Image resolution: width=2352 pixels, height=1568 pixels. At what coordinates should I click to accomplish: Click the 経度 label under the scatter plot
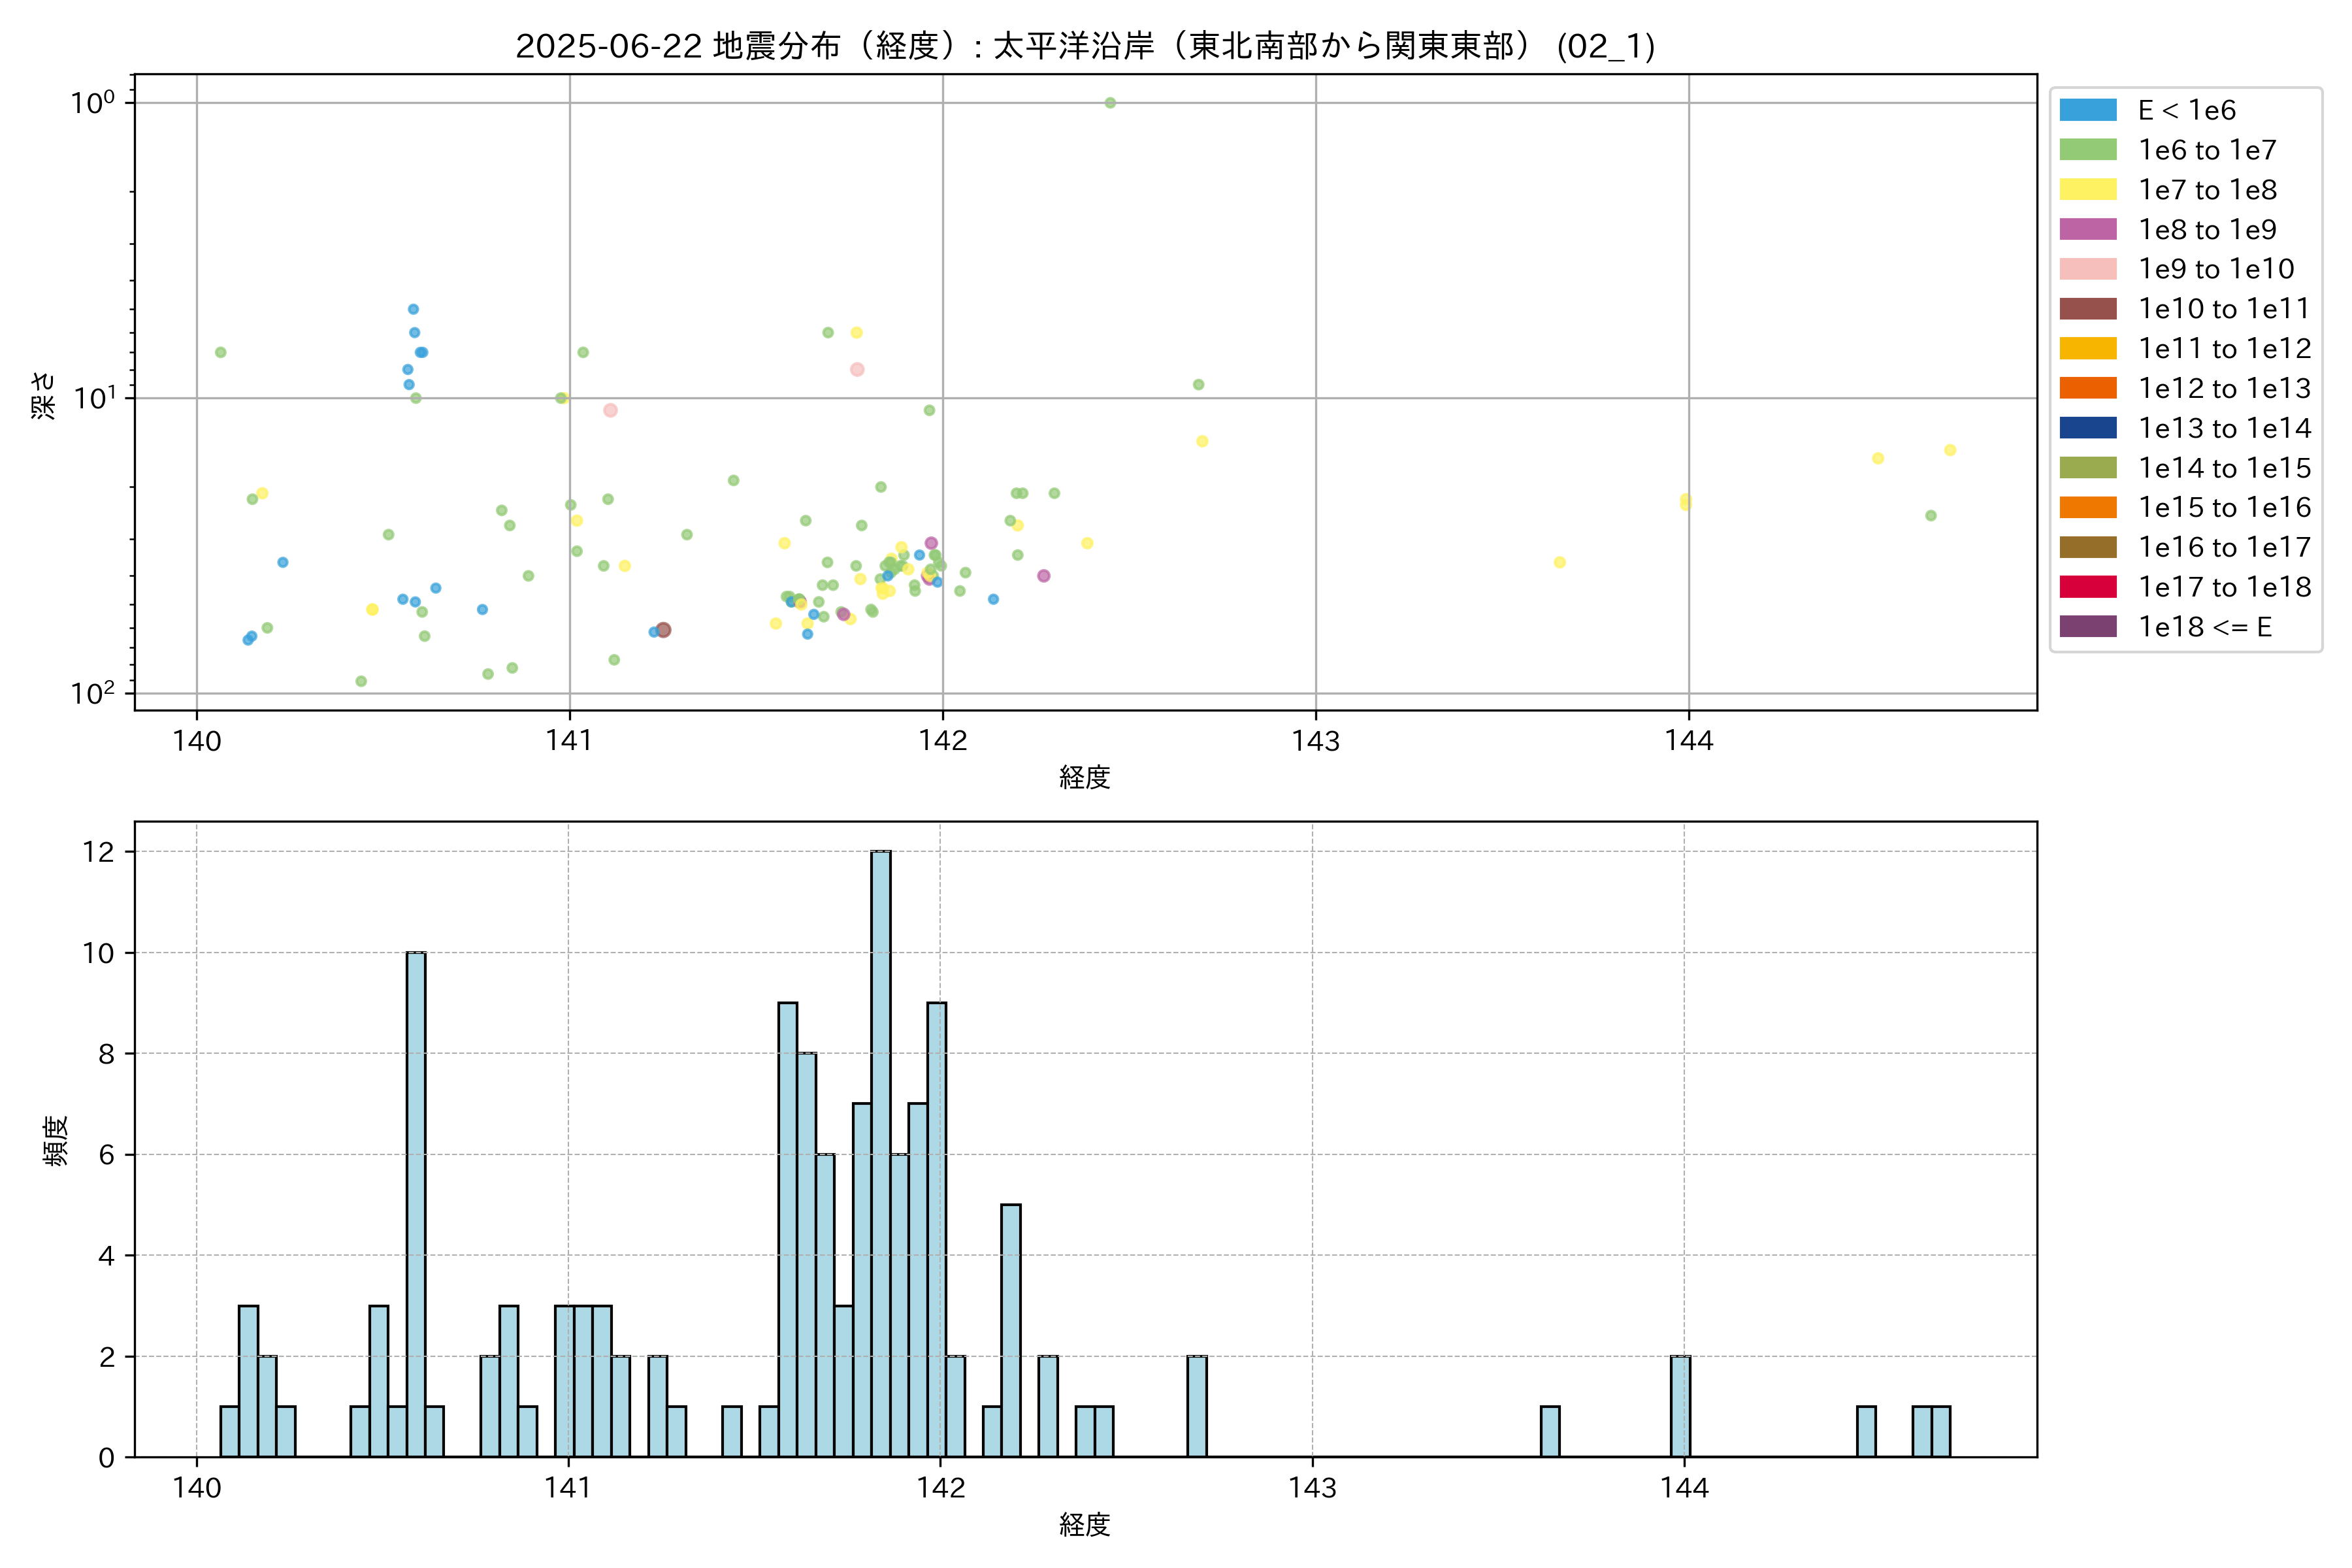click(1085, 777)
